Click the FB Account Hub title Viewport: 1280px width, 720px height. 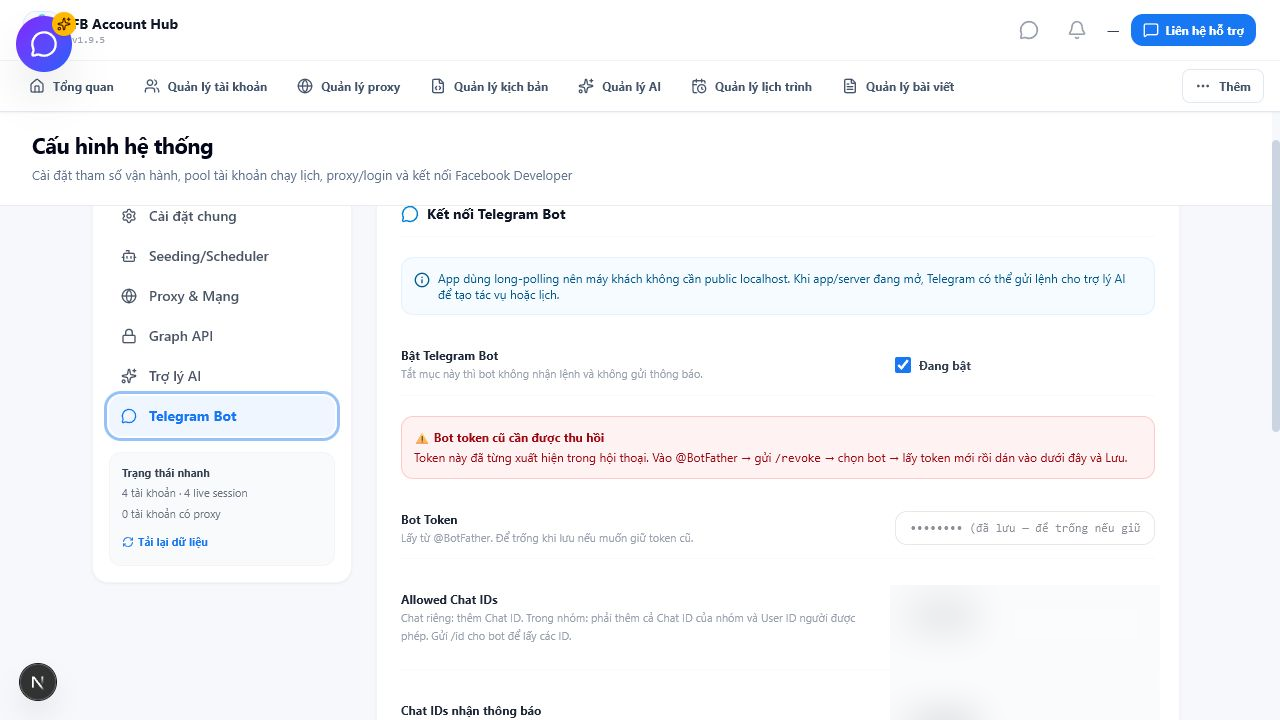pos(126,24)
